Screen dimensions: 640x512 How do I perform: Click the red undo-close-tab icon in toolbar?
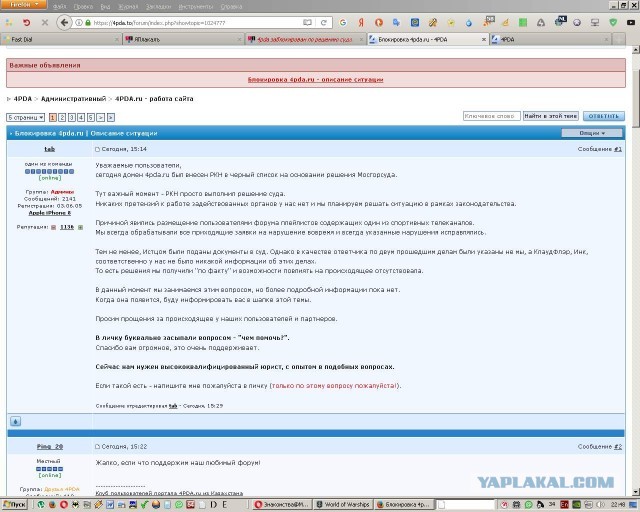click(27, 23)
